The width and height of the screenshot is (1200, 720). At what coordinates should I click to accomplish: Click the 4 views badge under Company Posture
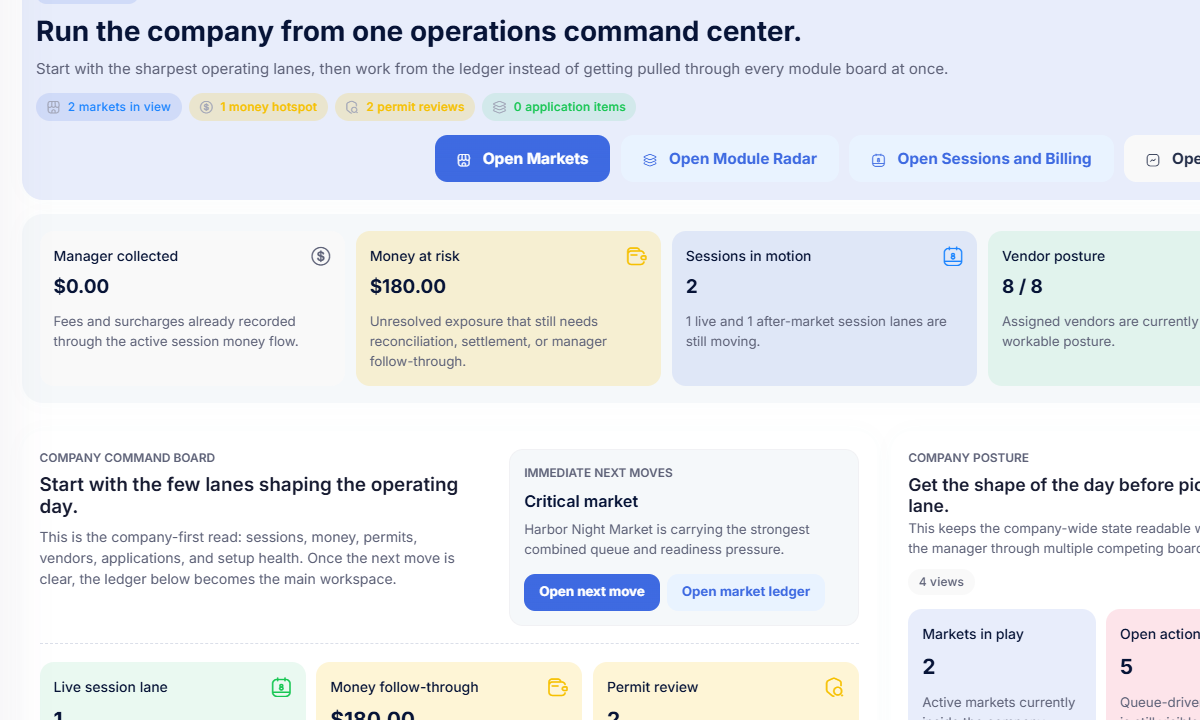pos(941,582)
